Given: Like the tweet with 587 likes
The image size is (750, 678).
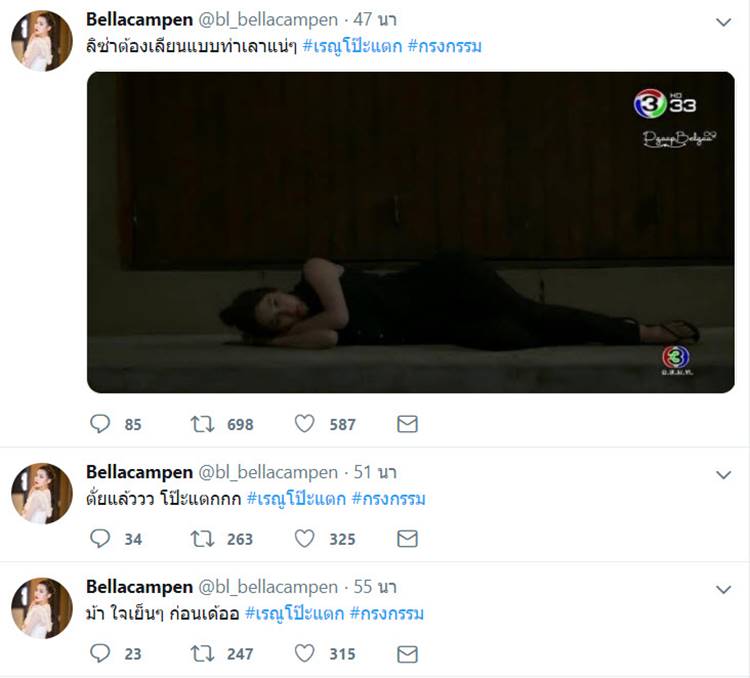Looking at the screenshot, I should 305,424.
